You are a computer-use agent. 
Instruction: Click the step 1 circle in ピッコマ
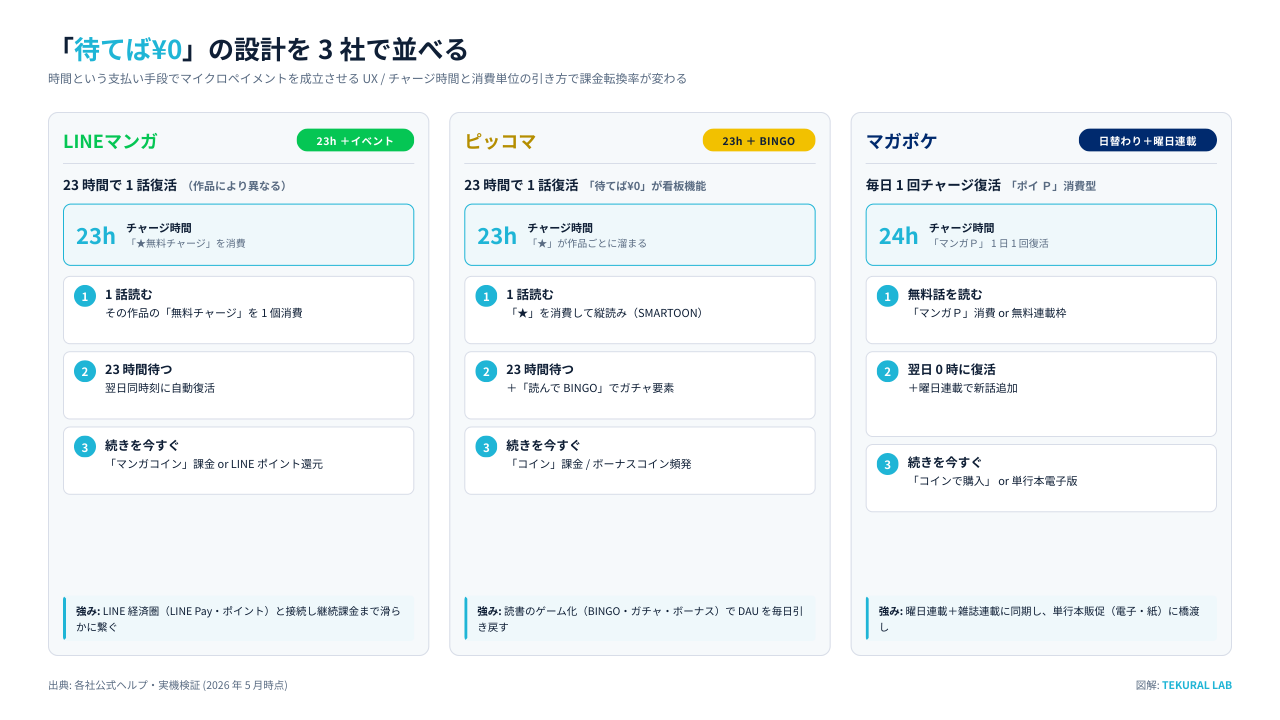(x=486, y=296)
